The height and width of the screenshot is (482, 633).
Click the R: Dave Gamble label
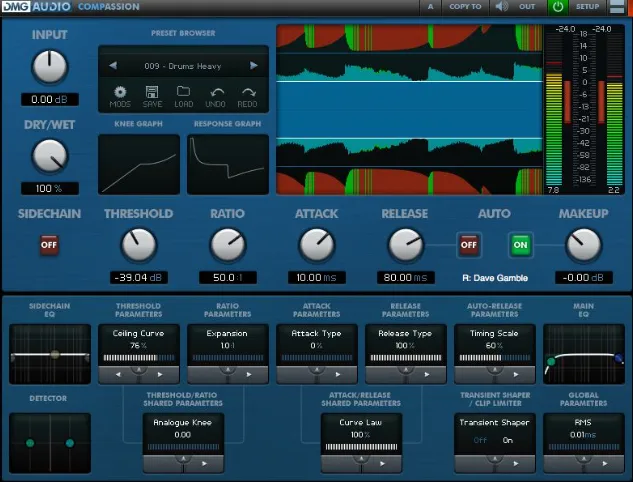click(495, 278)
